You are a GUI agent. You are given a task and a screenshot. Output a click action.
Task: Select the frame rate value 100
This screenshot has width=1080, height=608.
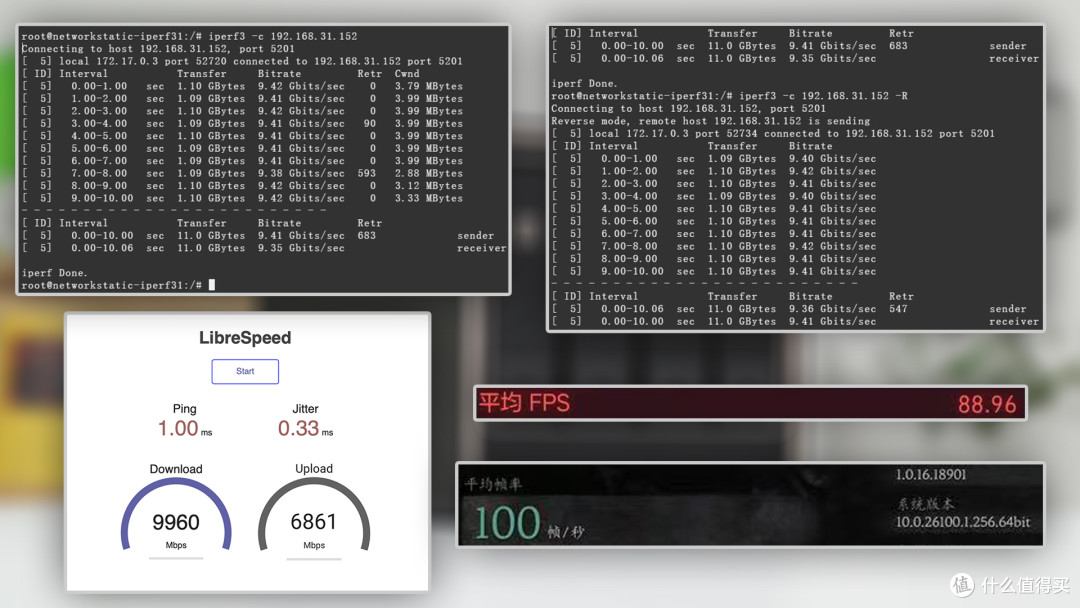pos(507,523)
